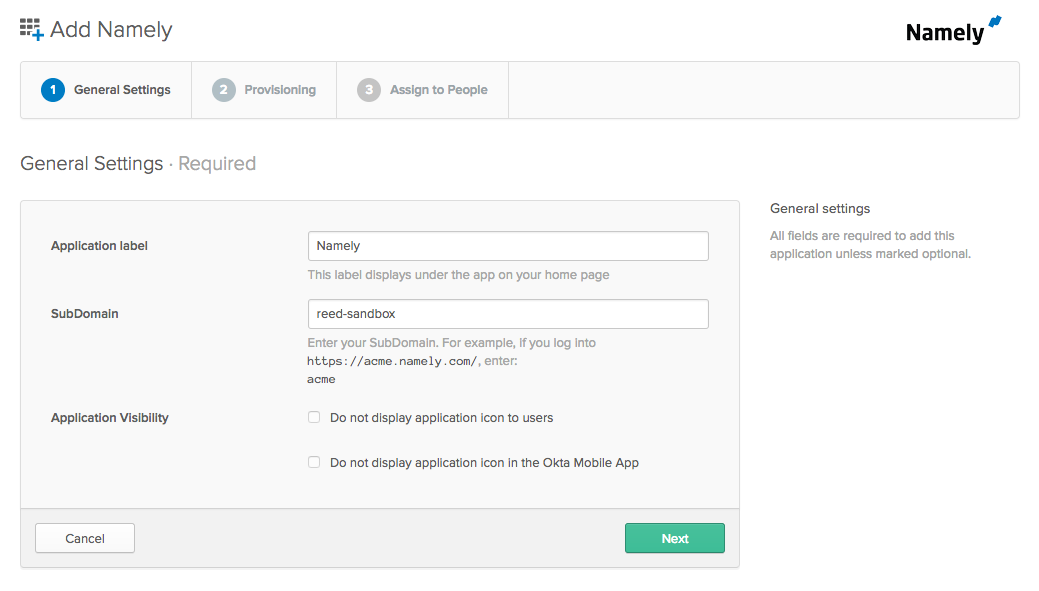This screenshot has width=1039, height=591.
Task: Click the 'Application label' field label
Action: (x=99, y=246)
